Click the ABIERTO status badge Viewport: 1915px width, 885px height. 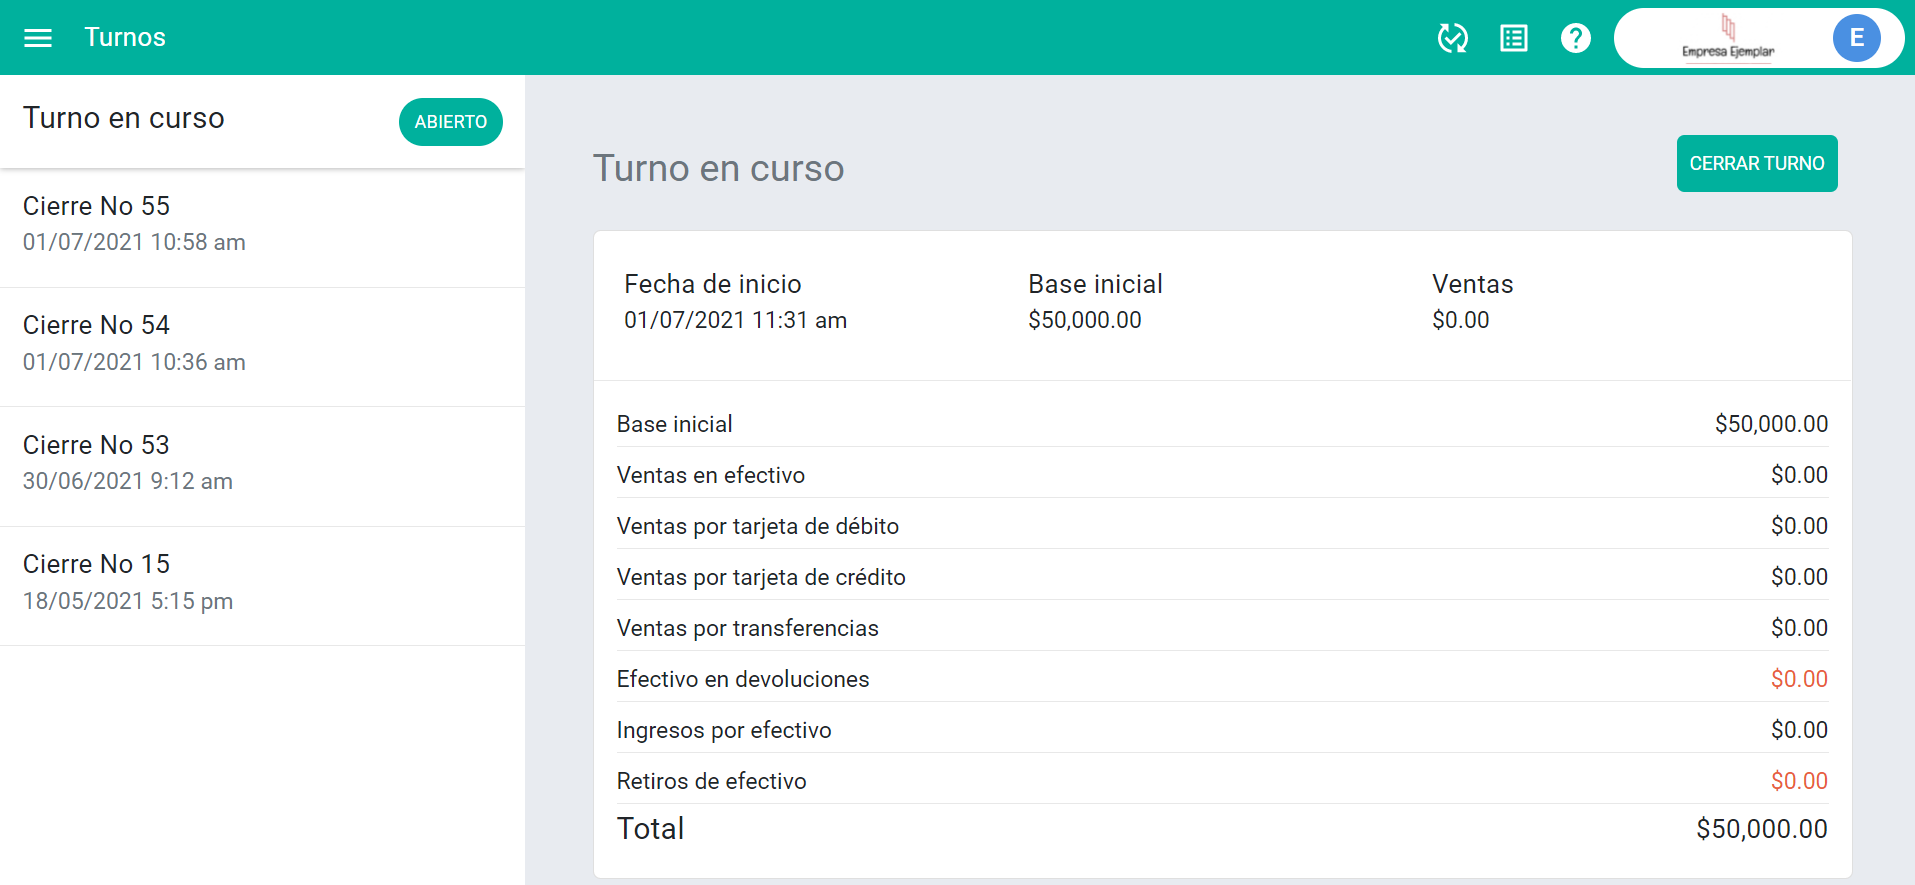tap(451, 122)
